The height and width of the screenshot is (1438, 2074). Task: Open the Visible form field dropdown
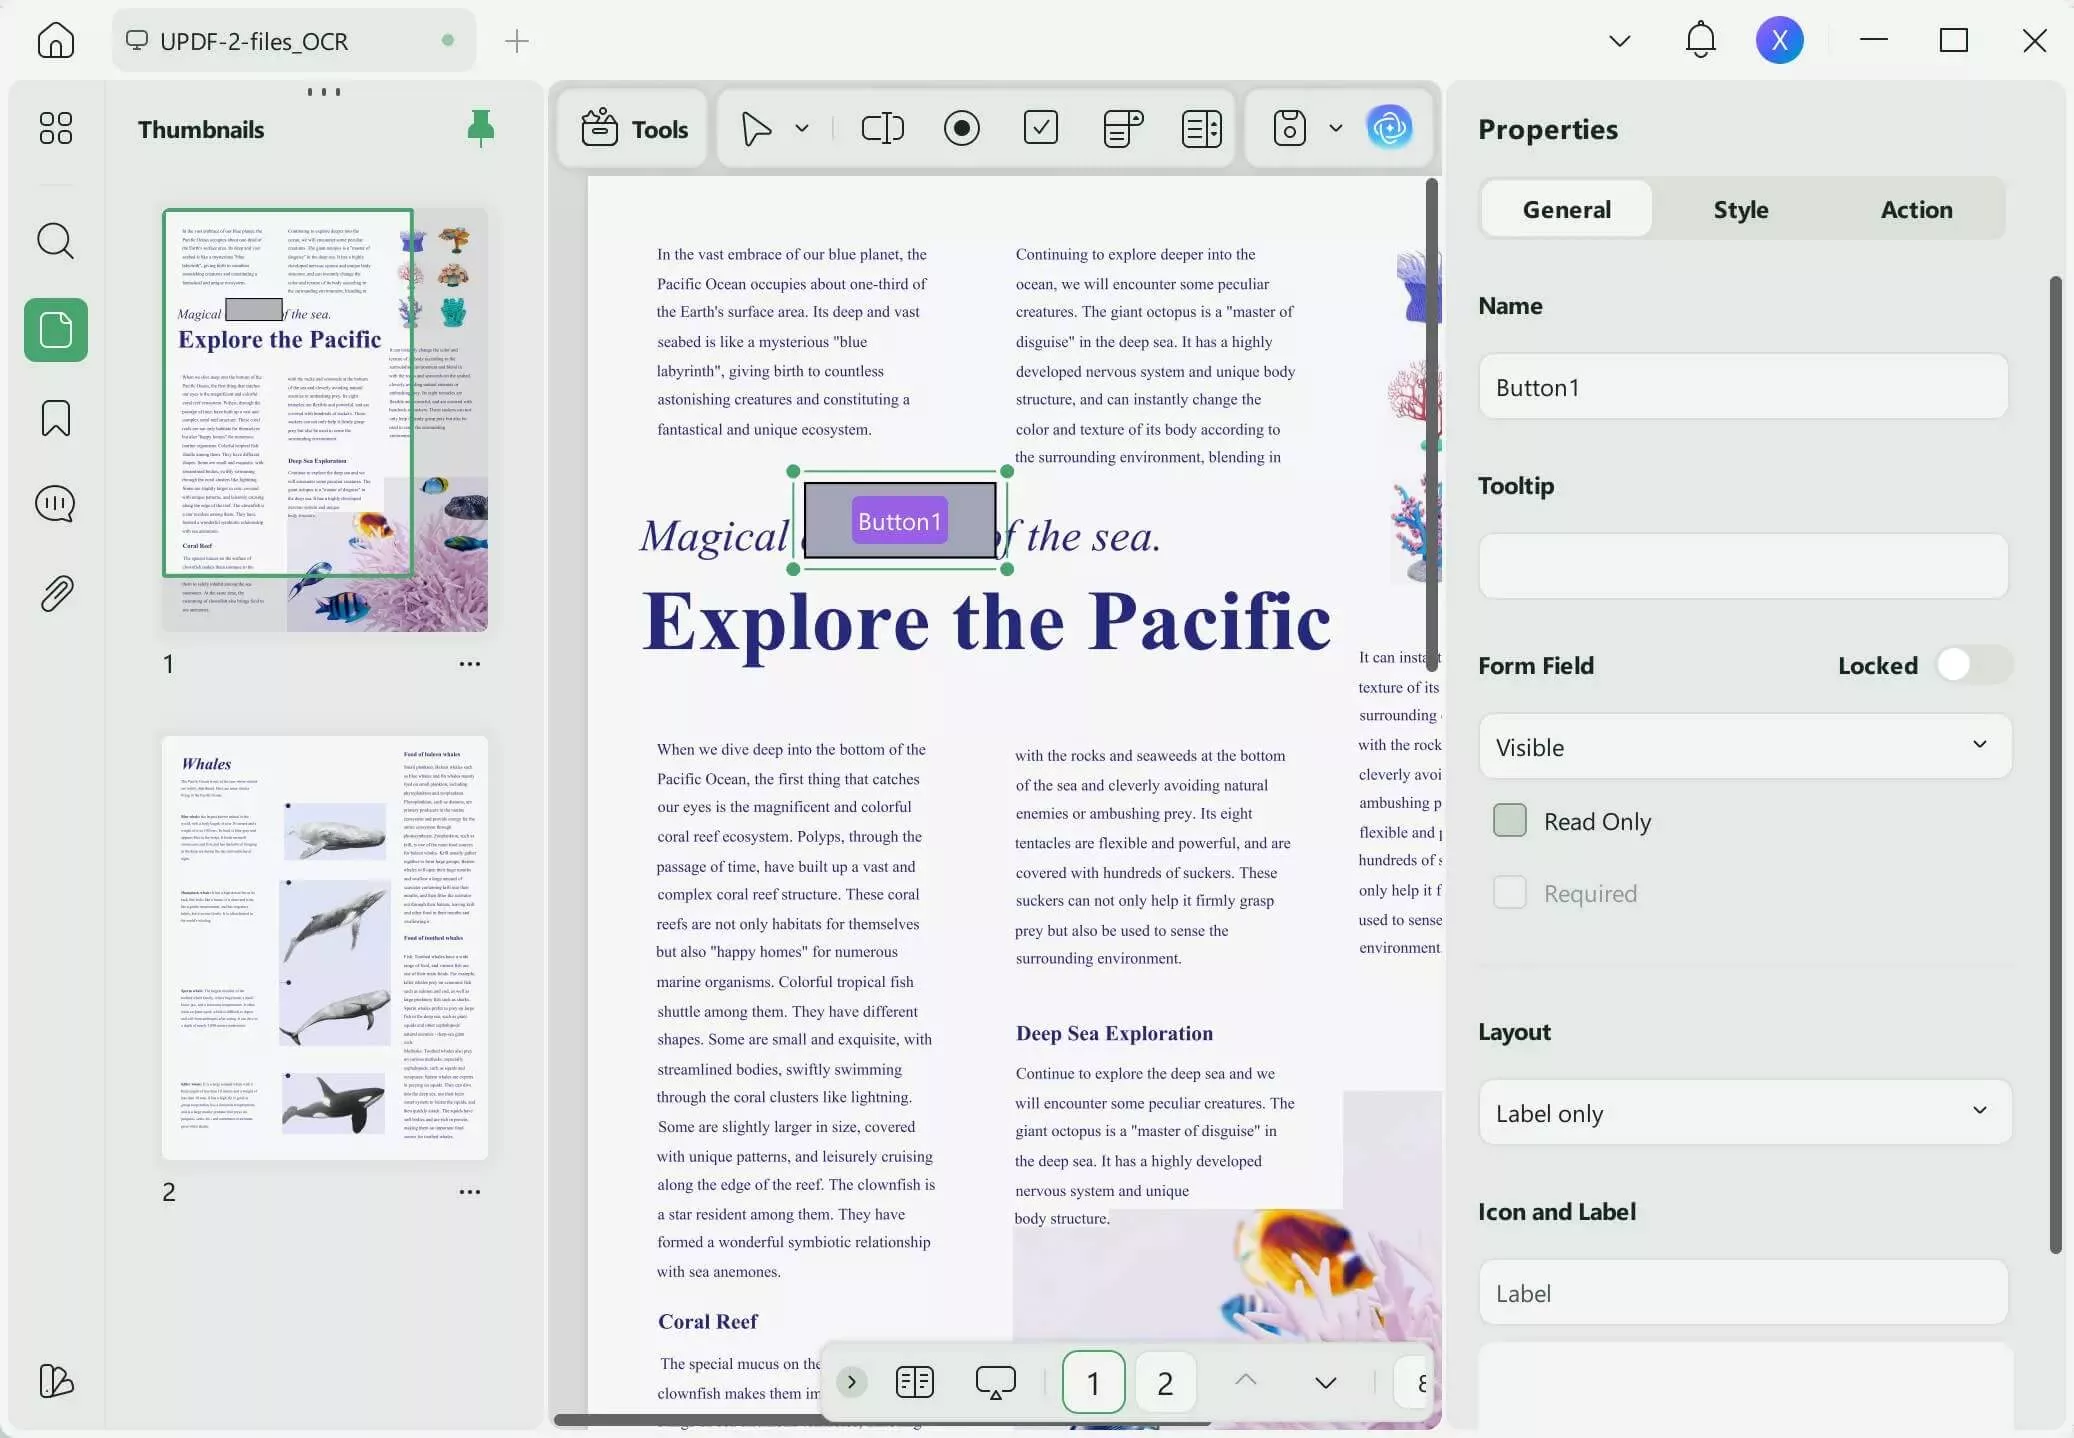(x=1744, y=747)
